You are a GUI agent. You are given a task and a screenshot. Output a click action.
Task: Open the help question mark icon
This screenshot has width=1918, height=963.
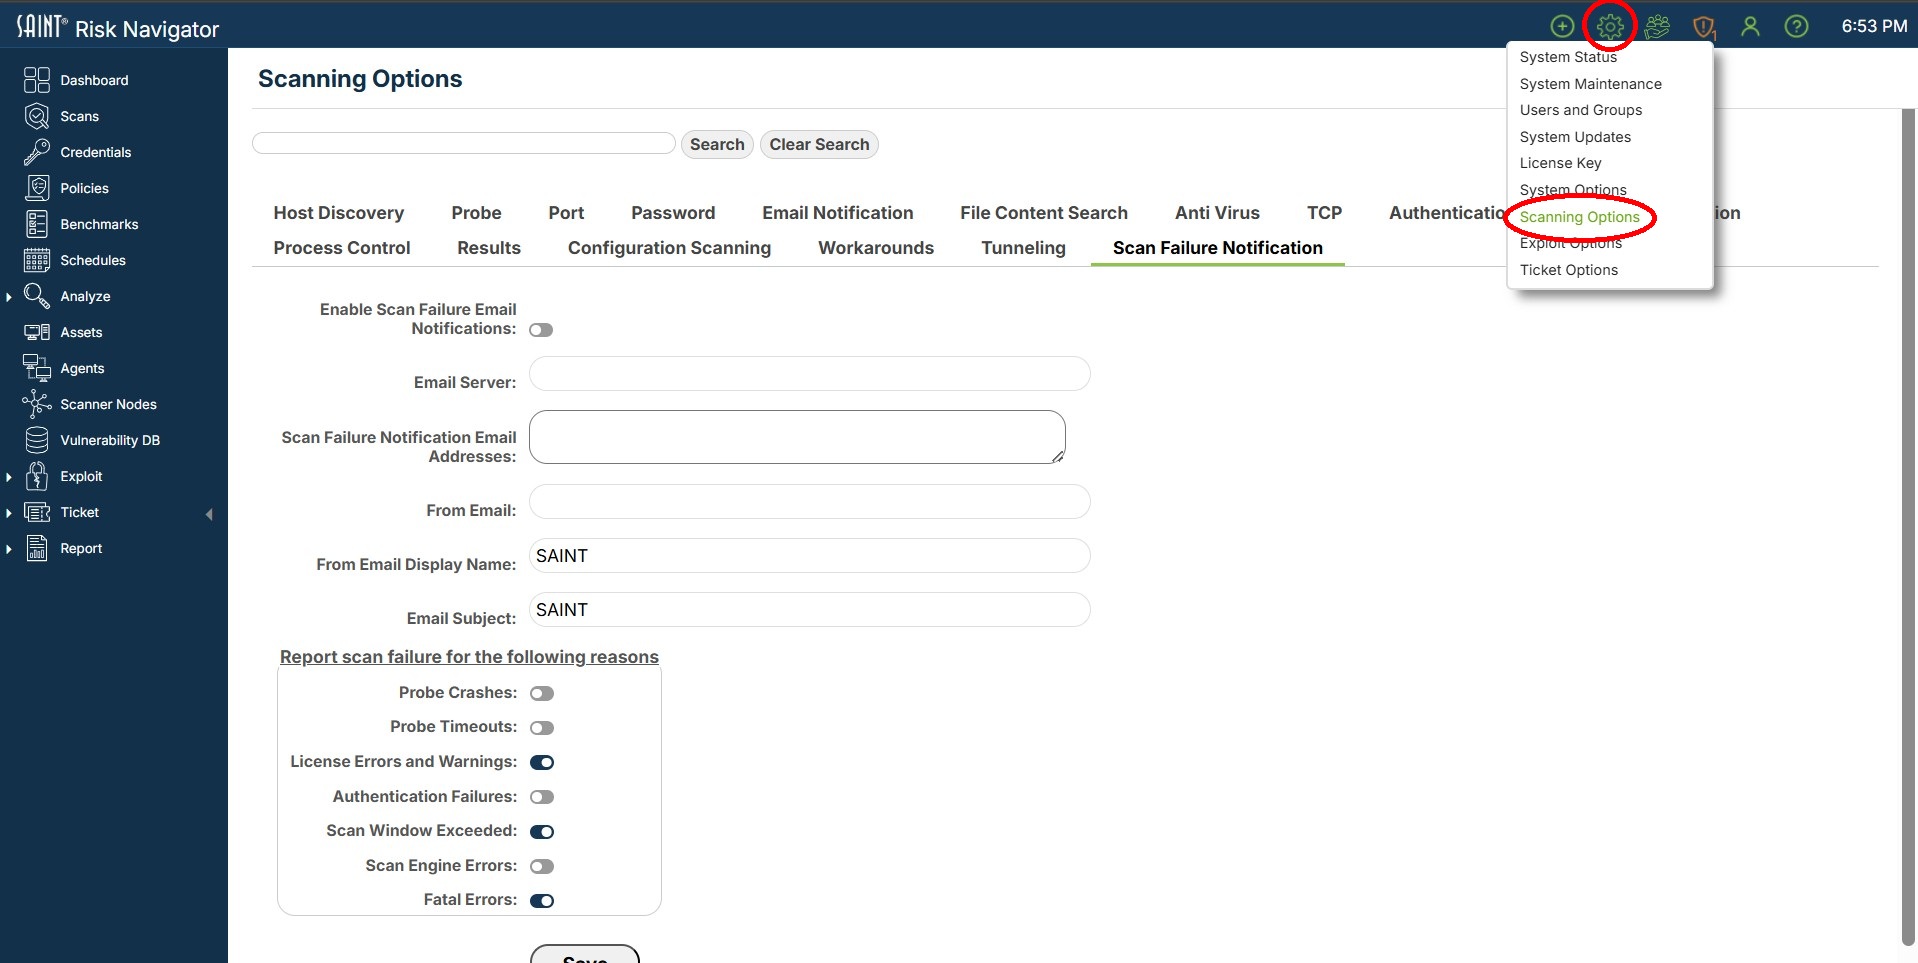[1796, 27]
